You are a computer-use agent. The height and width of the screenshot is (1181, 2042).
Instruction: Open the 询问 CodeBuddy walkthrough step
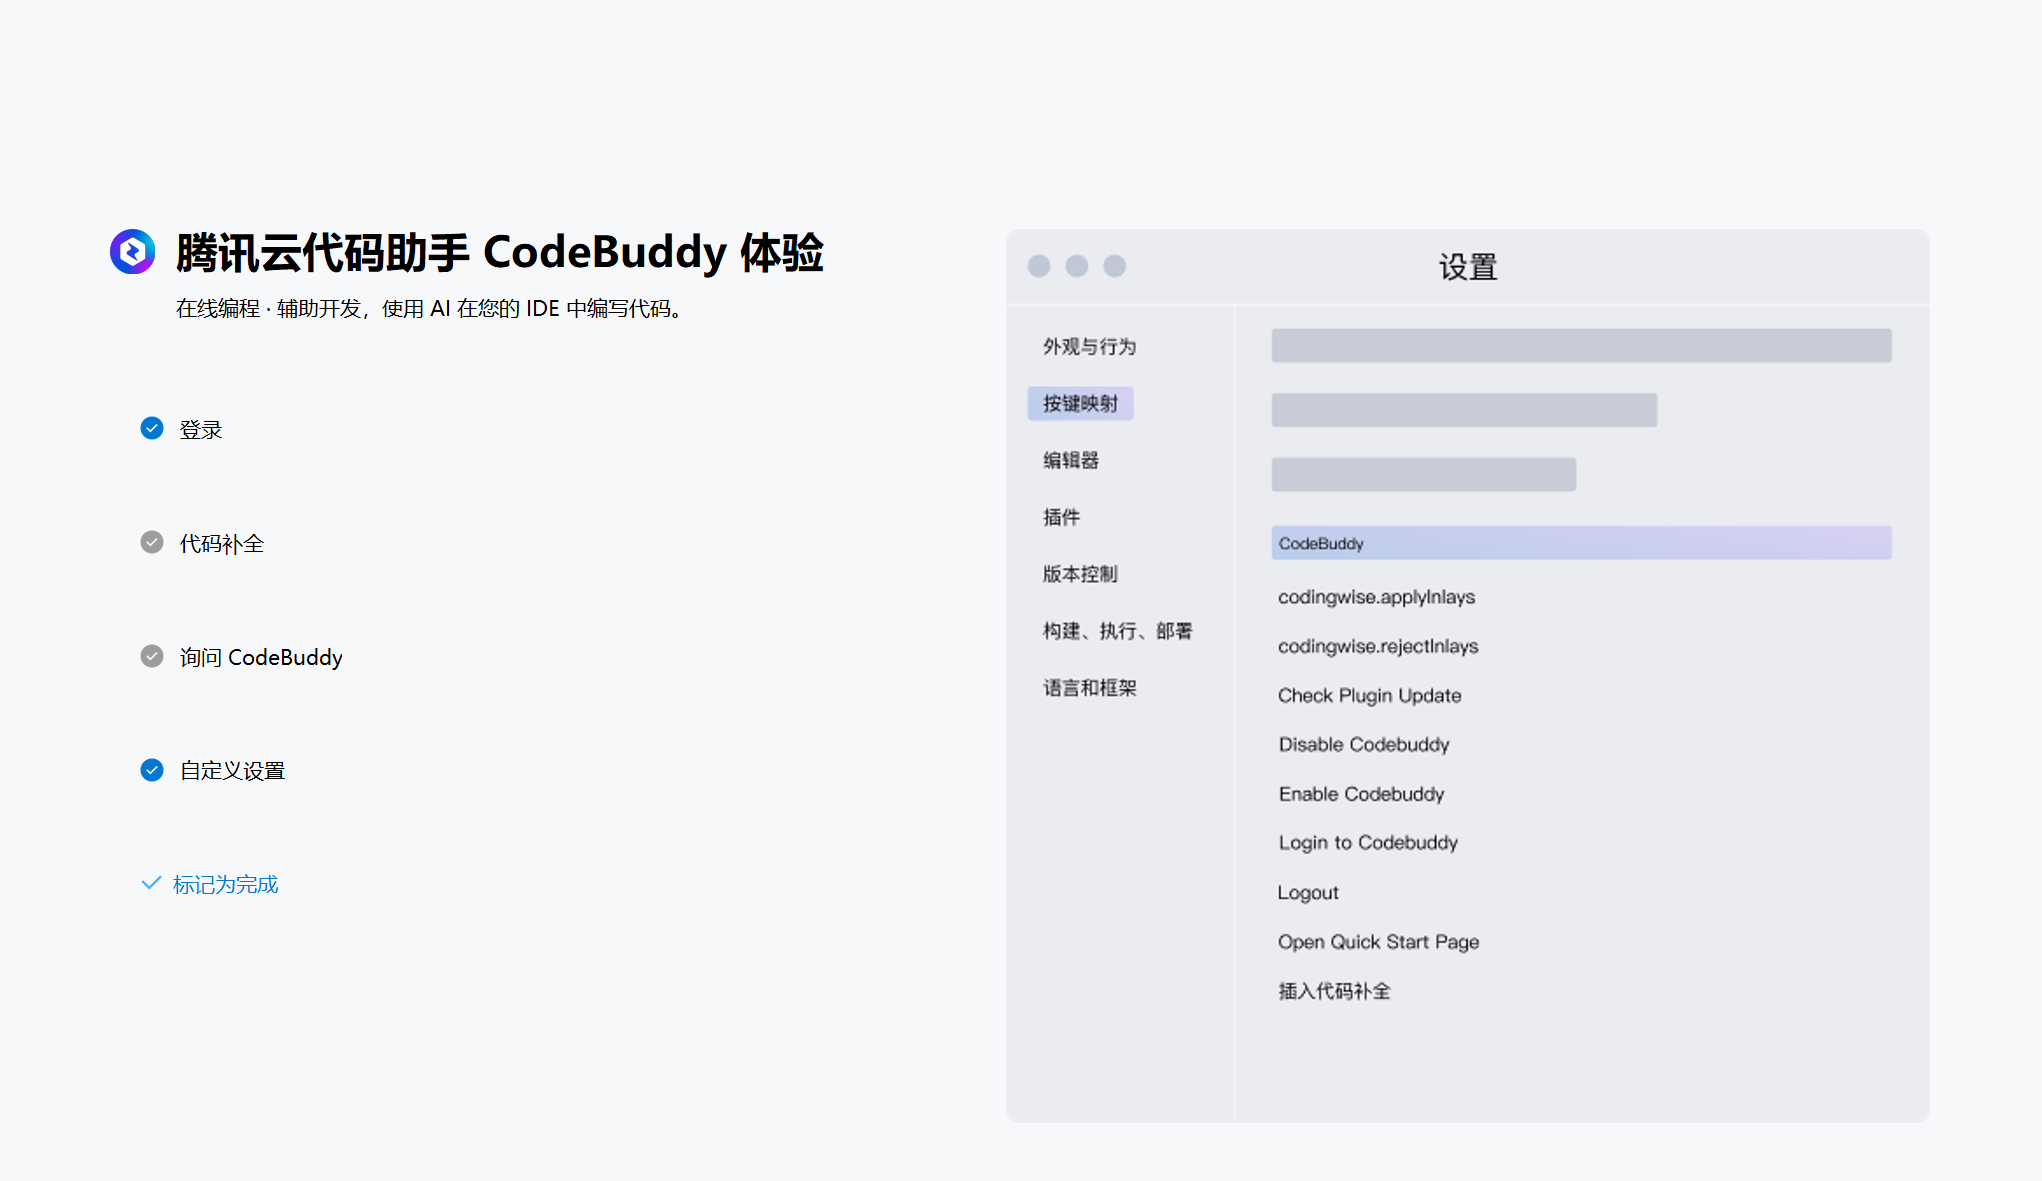261,657
